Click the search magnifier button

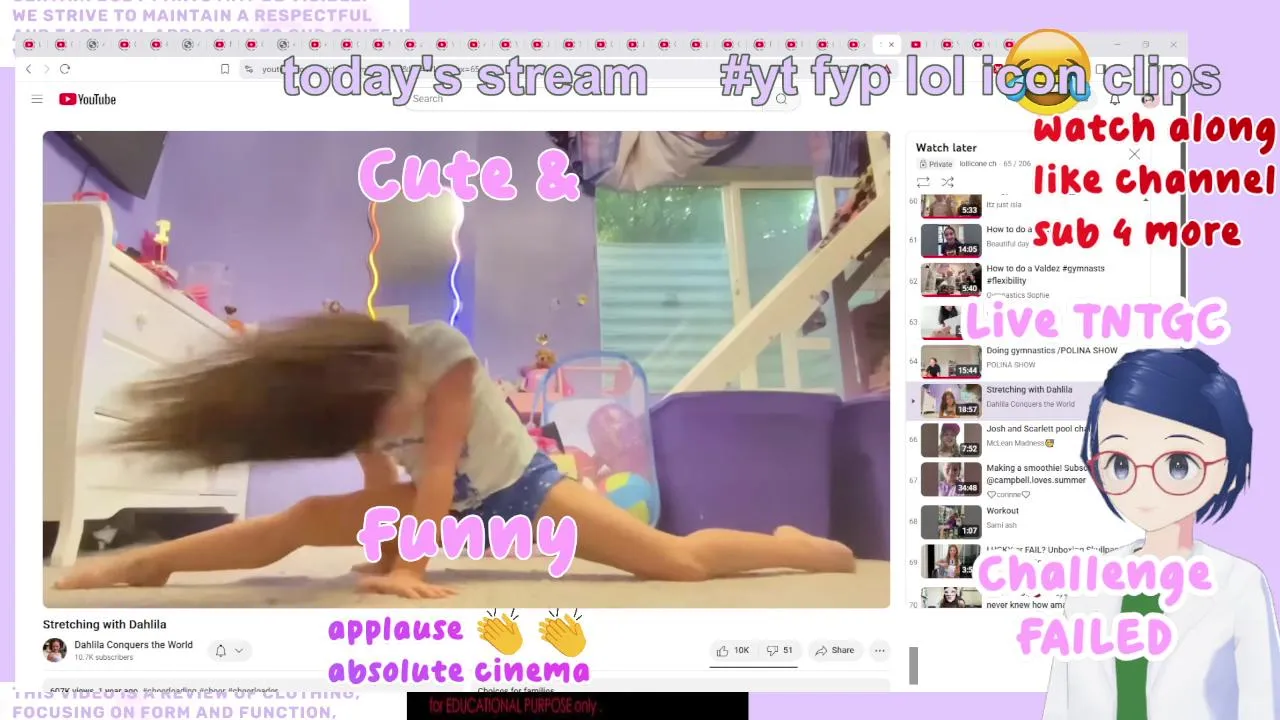tap(781, 99)
